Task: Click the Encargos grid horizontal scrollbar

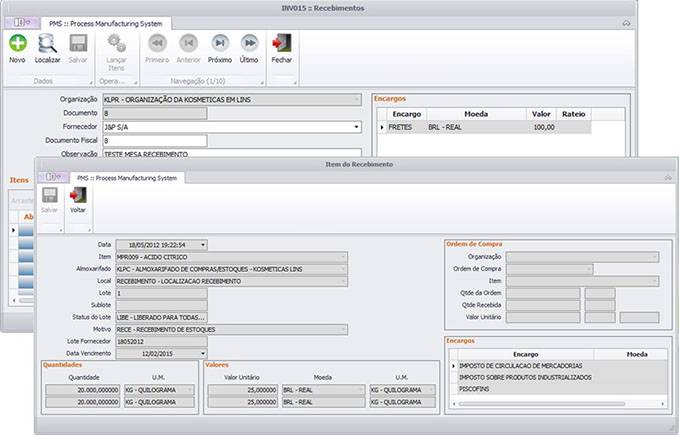Action: point(558,404)
